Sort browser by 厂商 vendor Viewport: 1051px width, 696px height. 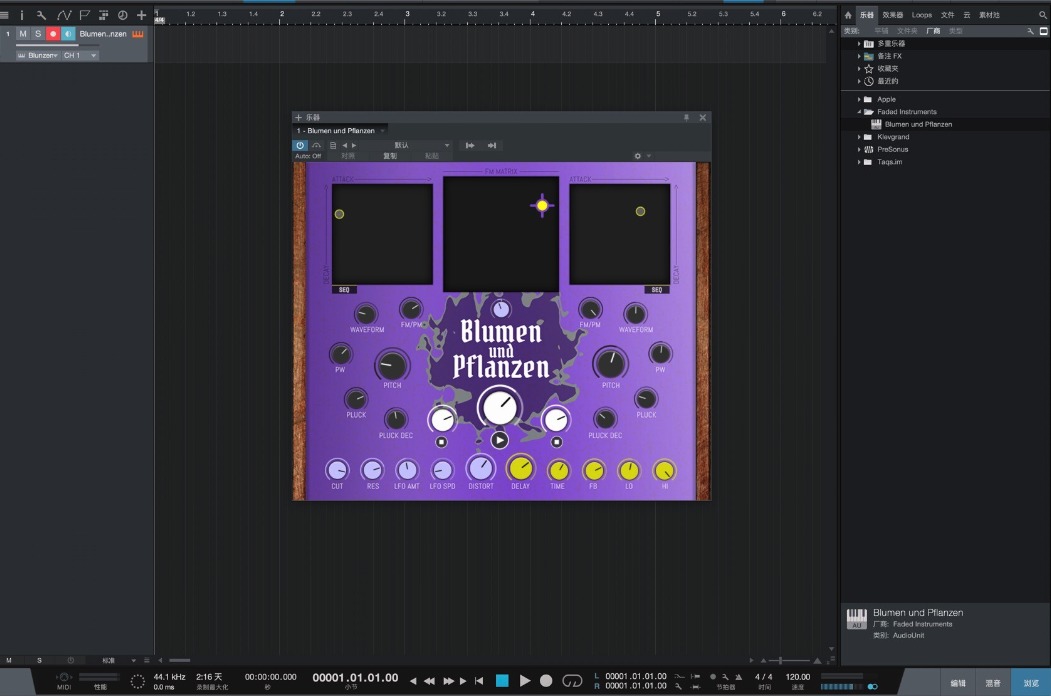tap(933, 31)
